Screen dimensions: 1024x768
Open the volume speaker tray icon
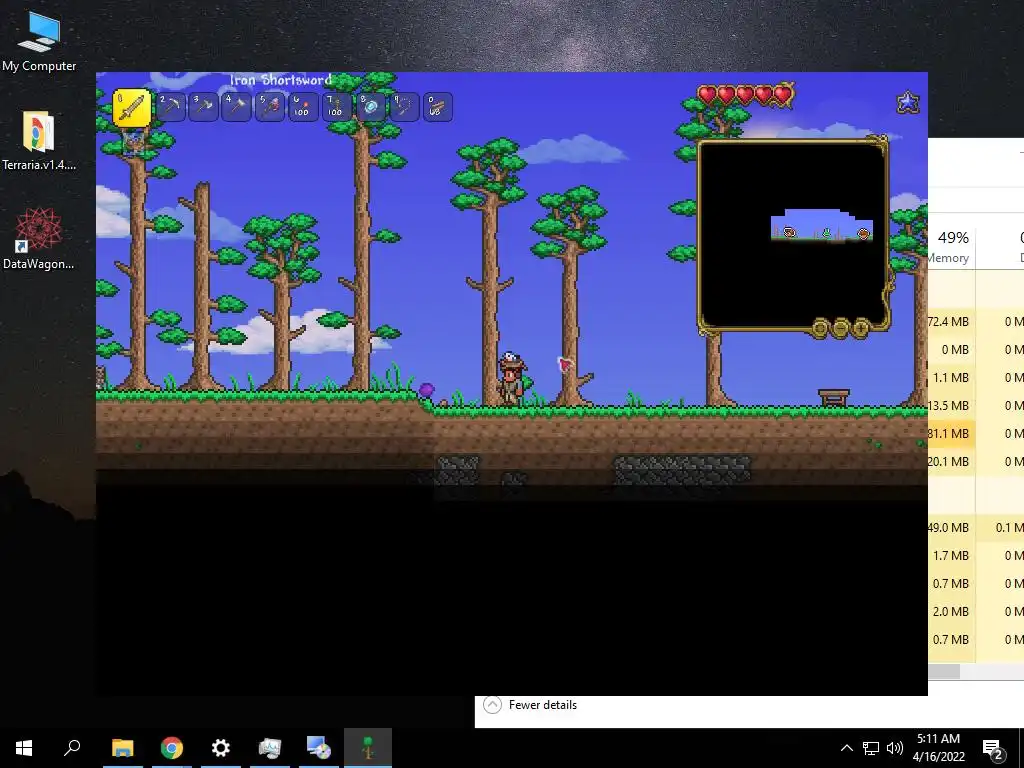(895, 748)
